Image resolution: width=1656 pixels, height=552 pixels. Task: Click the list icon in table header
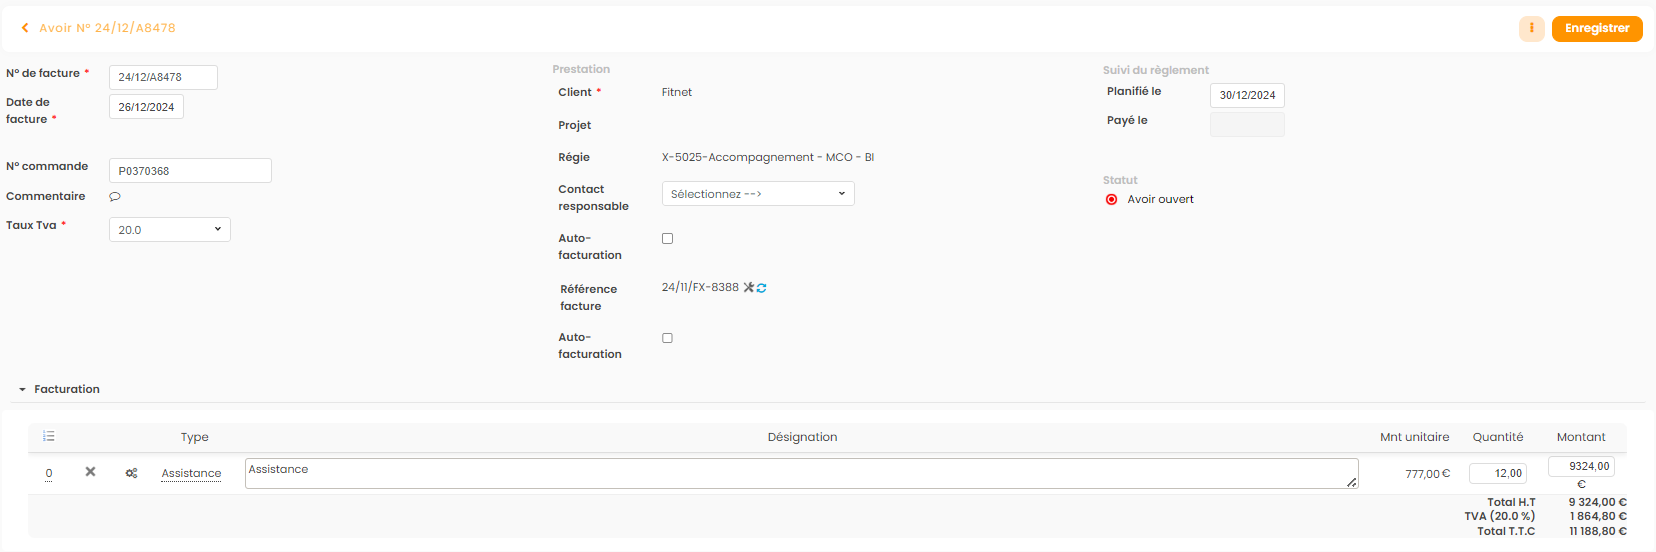coord(49,436)
